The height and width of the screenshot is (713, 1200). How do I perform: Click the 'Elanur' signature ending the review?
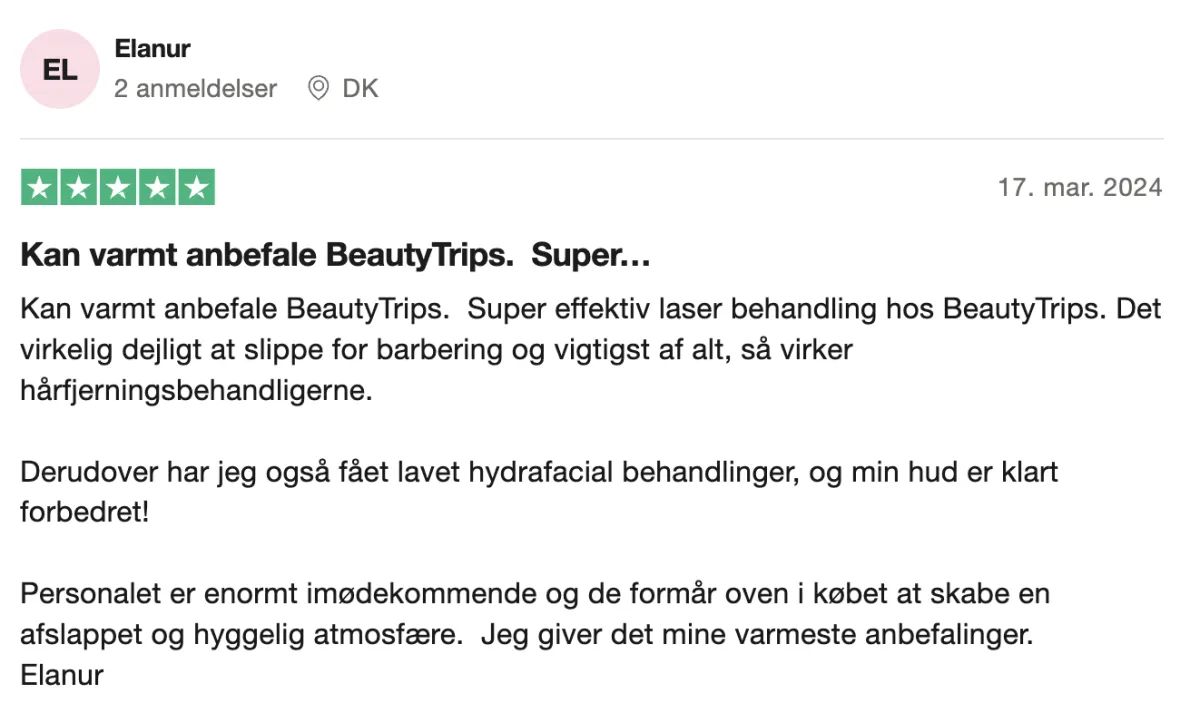pos(62,676)
